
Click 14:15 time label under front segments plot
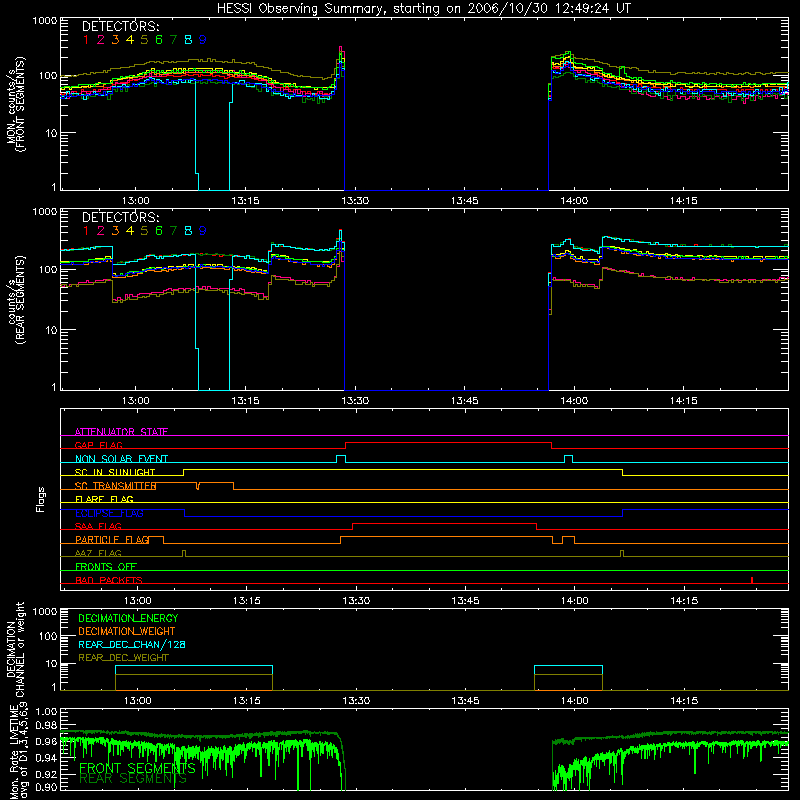coord(684,201)
